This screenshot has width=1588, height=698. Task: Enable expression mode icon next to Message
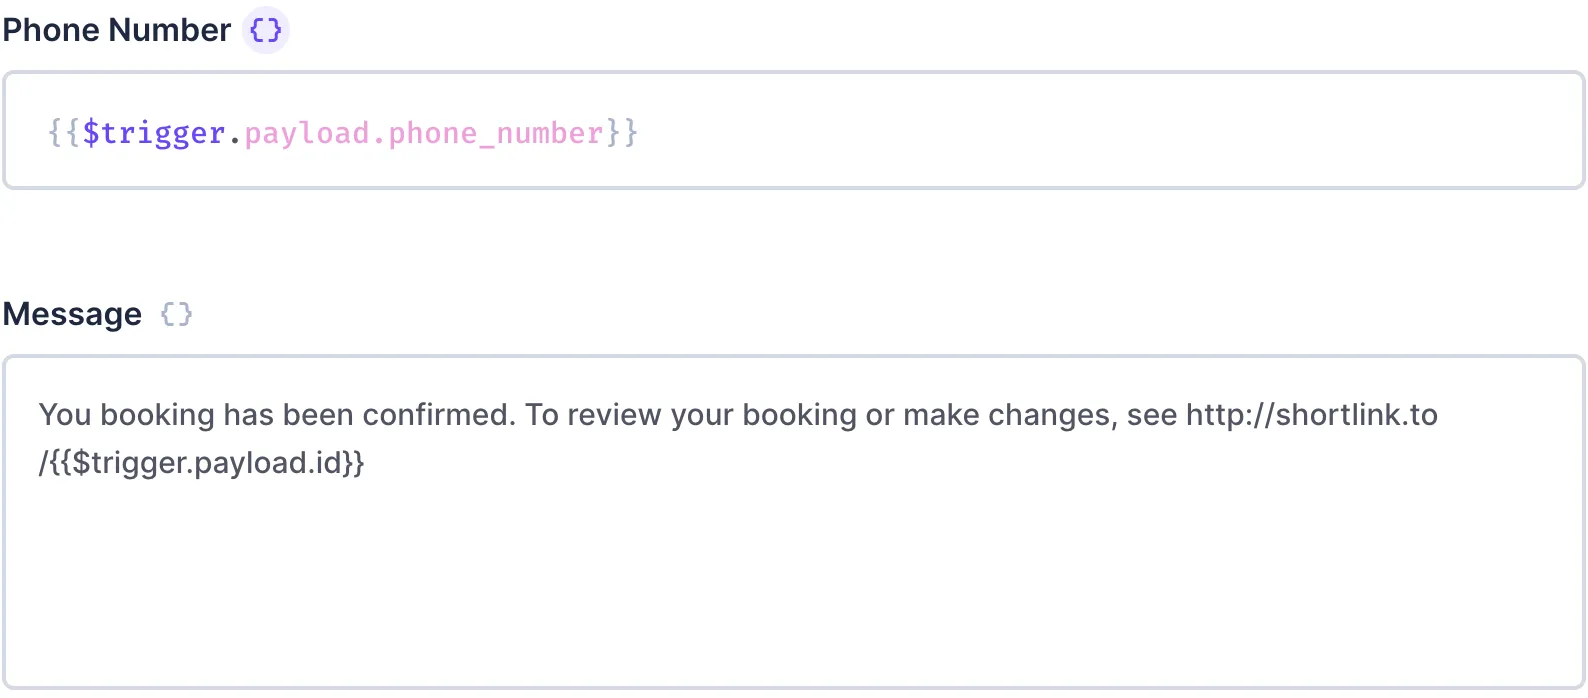176,314
